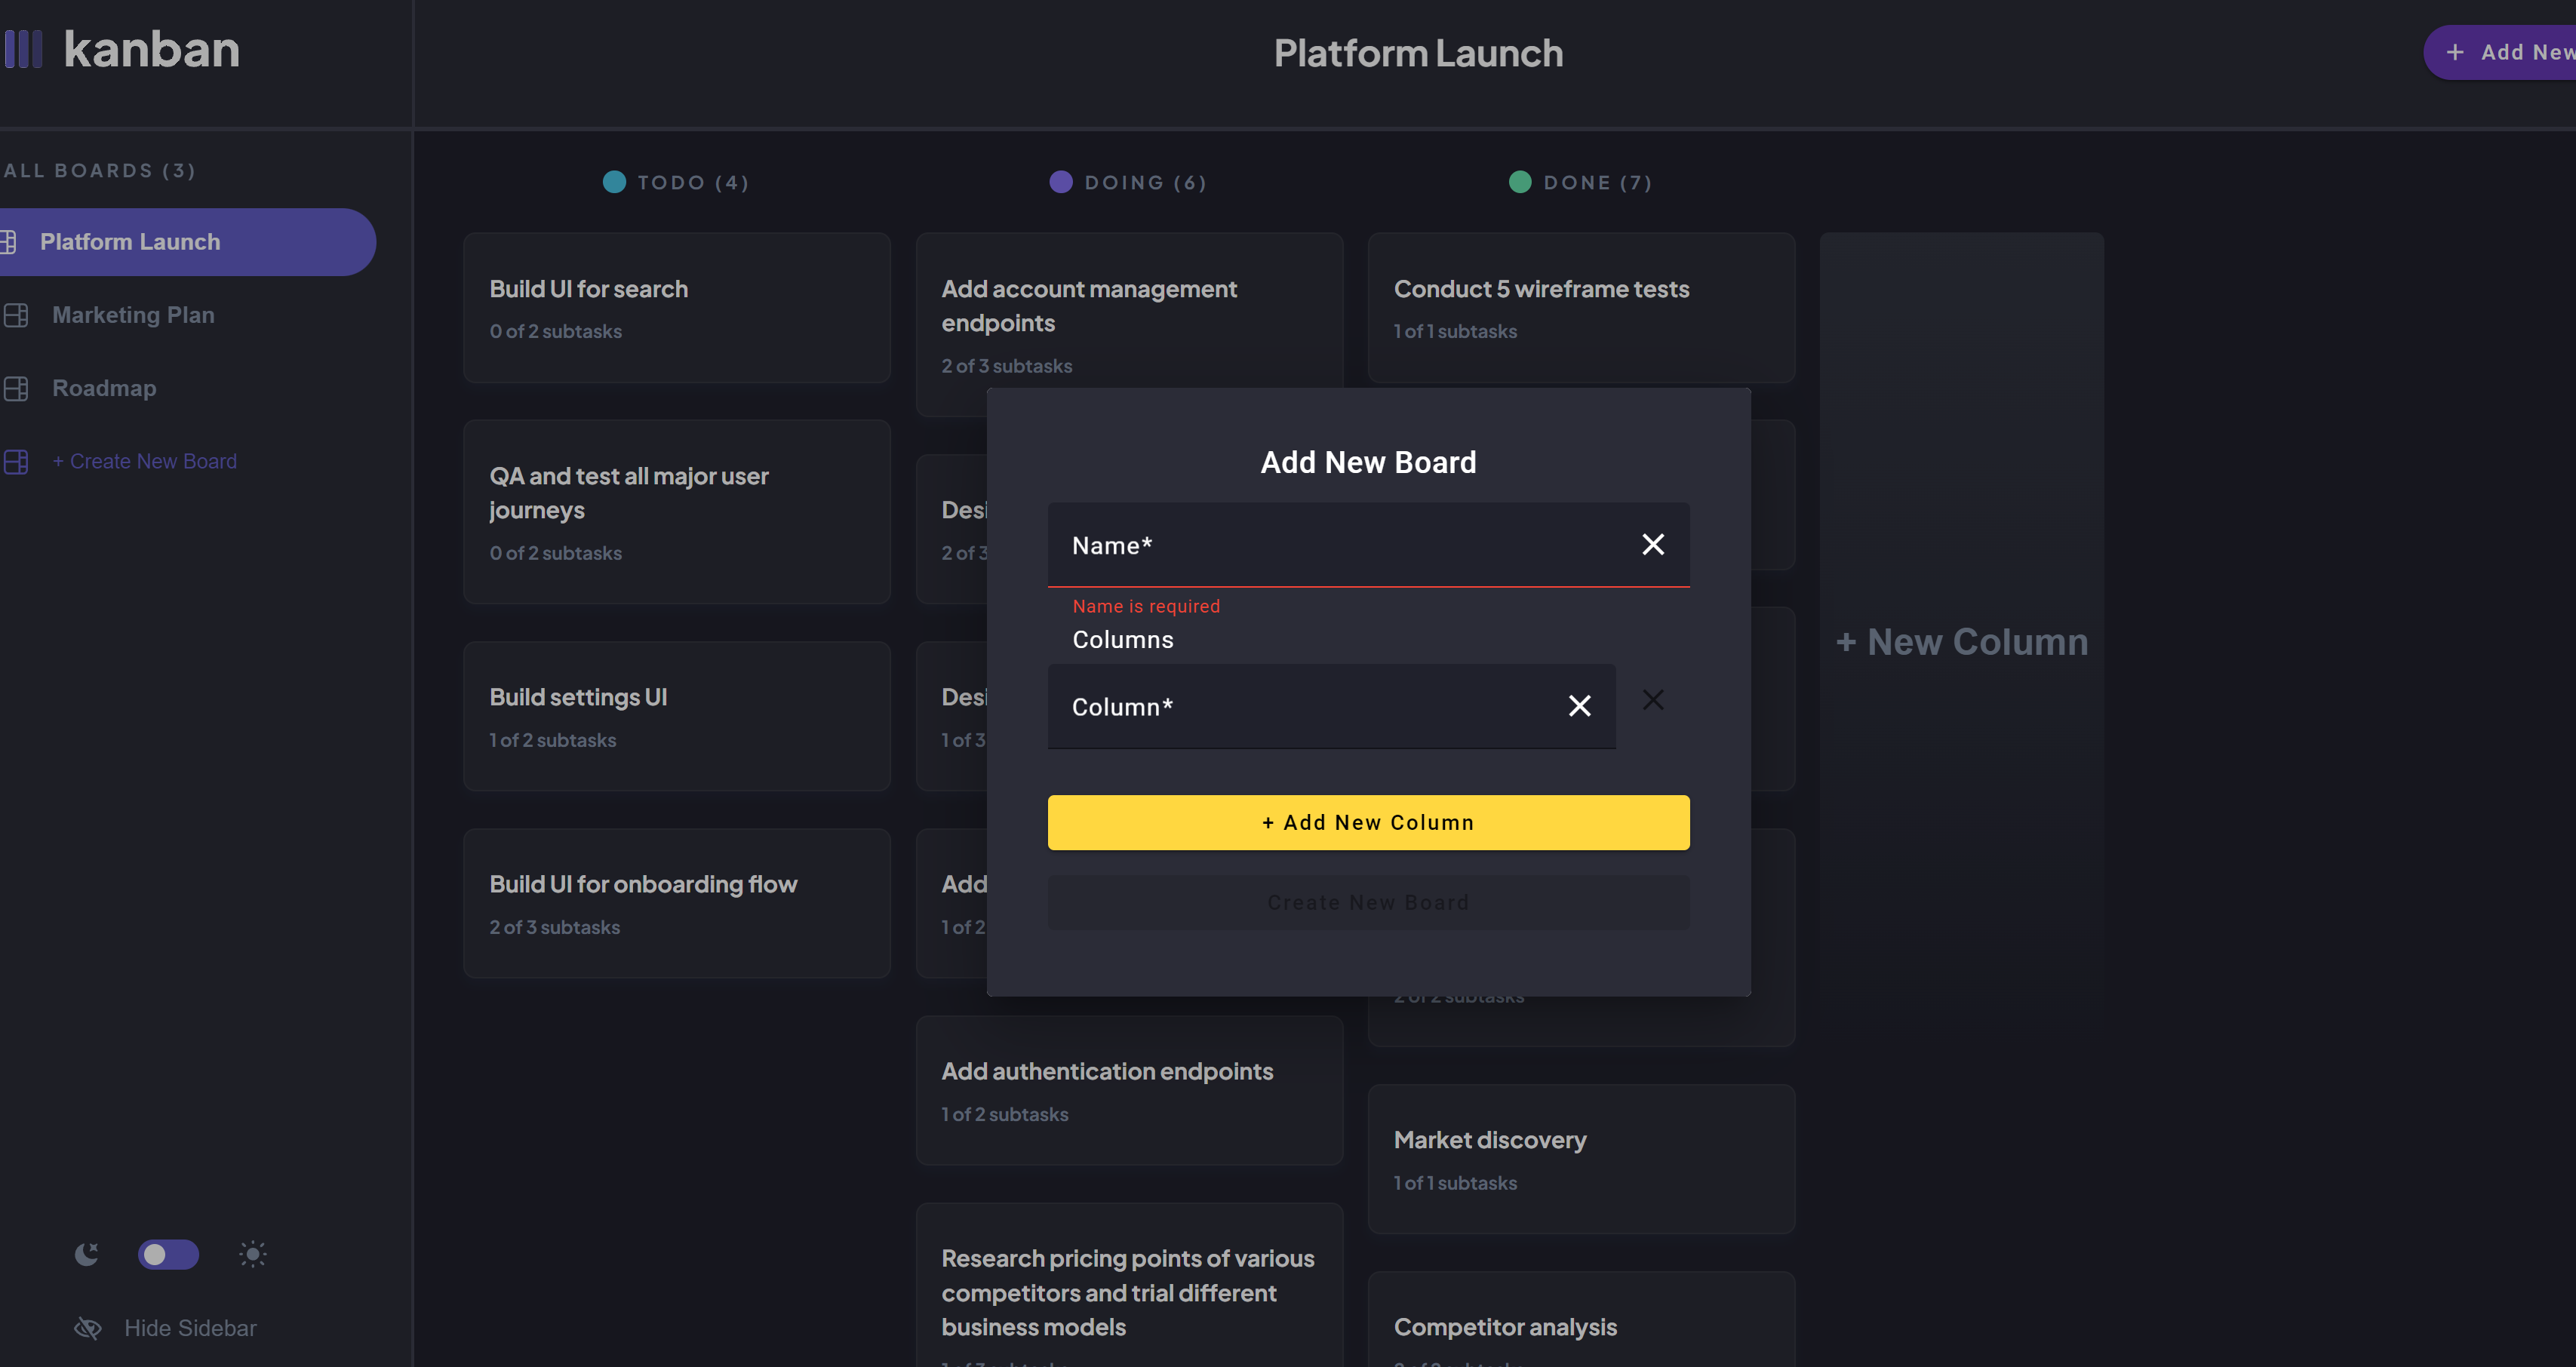Select Platform Launch in sidebar
The height and width of the screenshot is (1367, 2576).
130,242
